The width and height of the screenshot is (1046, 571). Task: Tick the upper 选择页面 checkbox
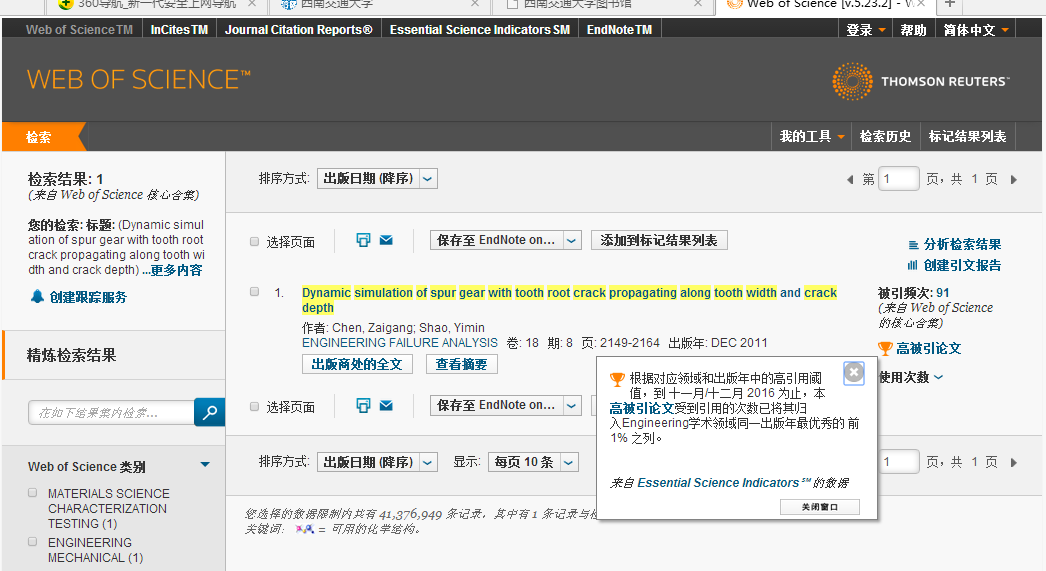click(254, 241)
